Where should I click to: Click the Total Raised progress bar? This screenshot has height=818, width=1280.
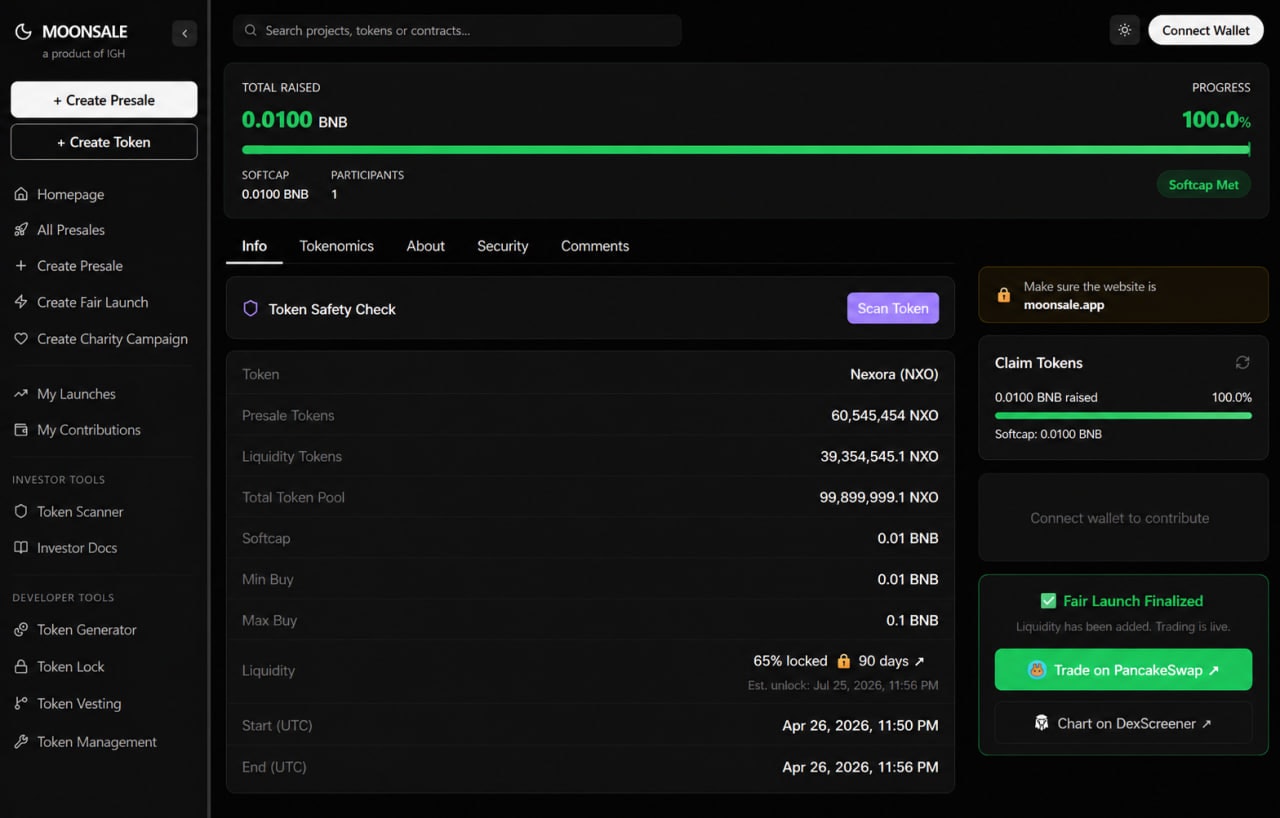(746, 150)
